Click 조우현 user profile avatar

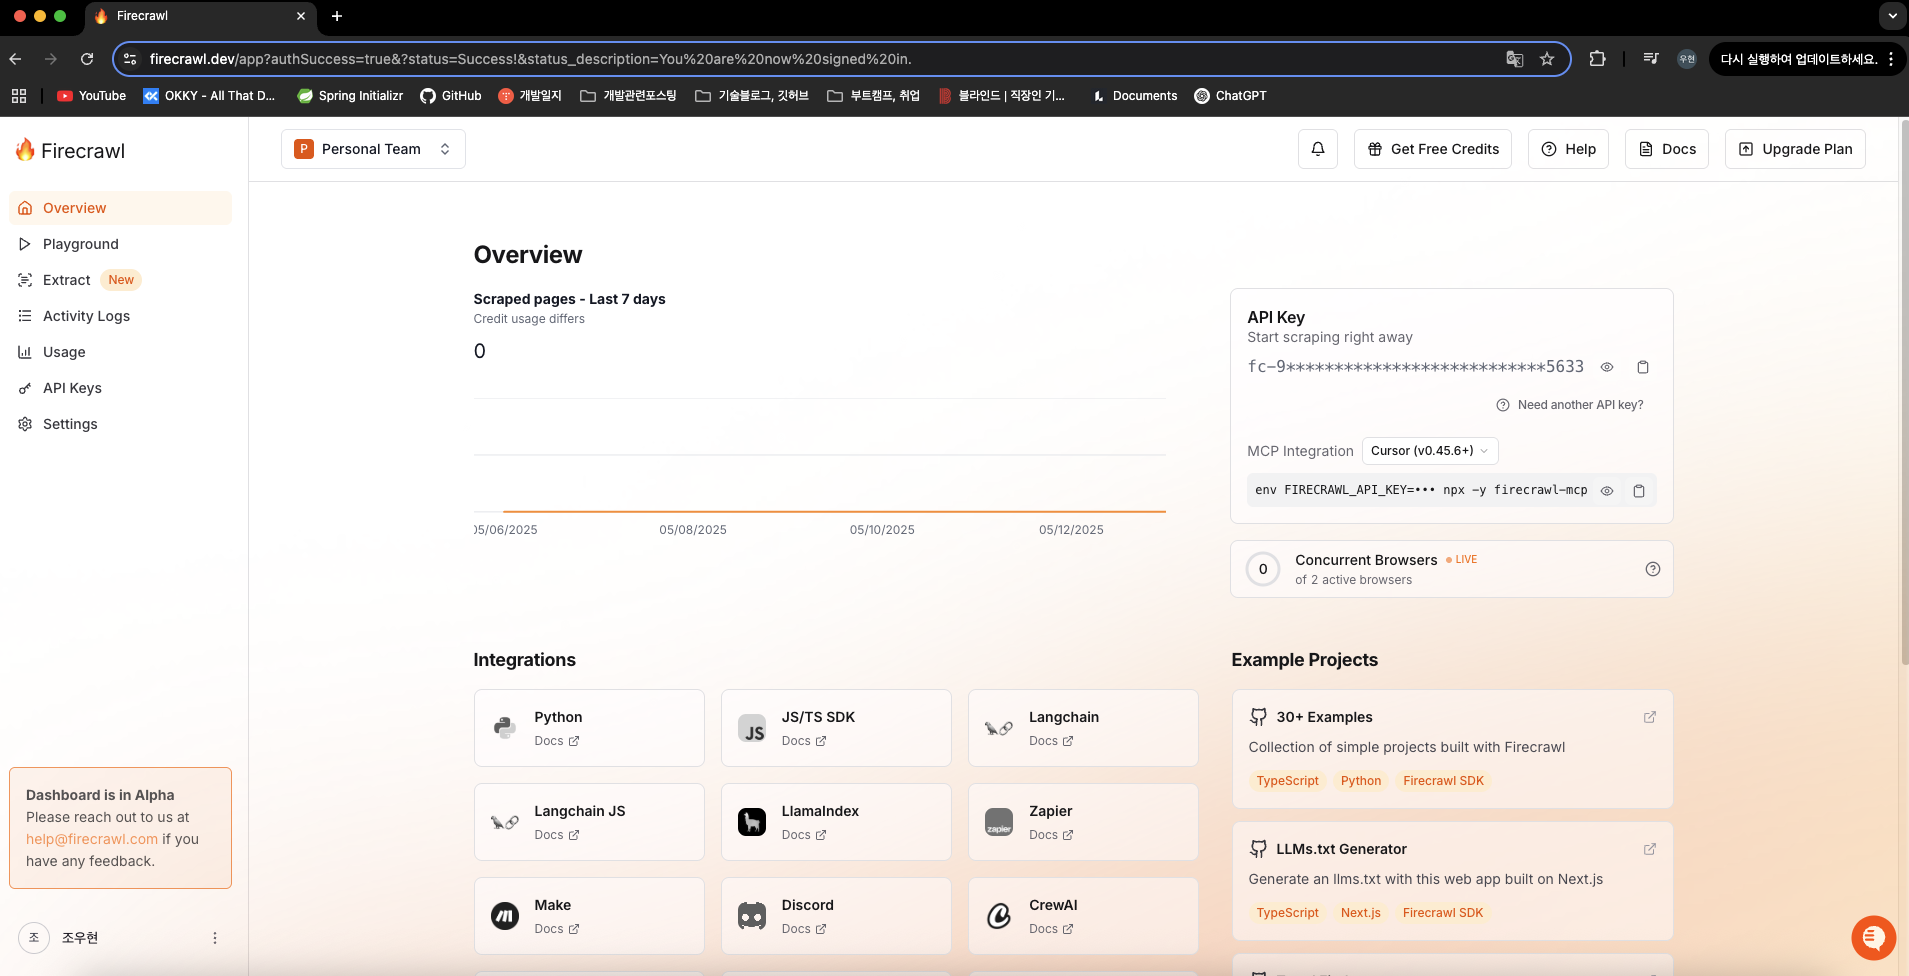pyautogui.click(x=34, y=938)
